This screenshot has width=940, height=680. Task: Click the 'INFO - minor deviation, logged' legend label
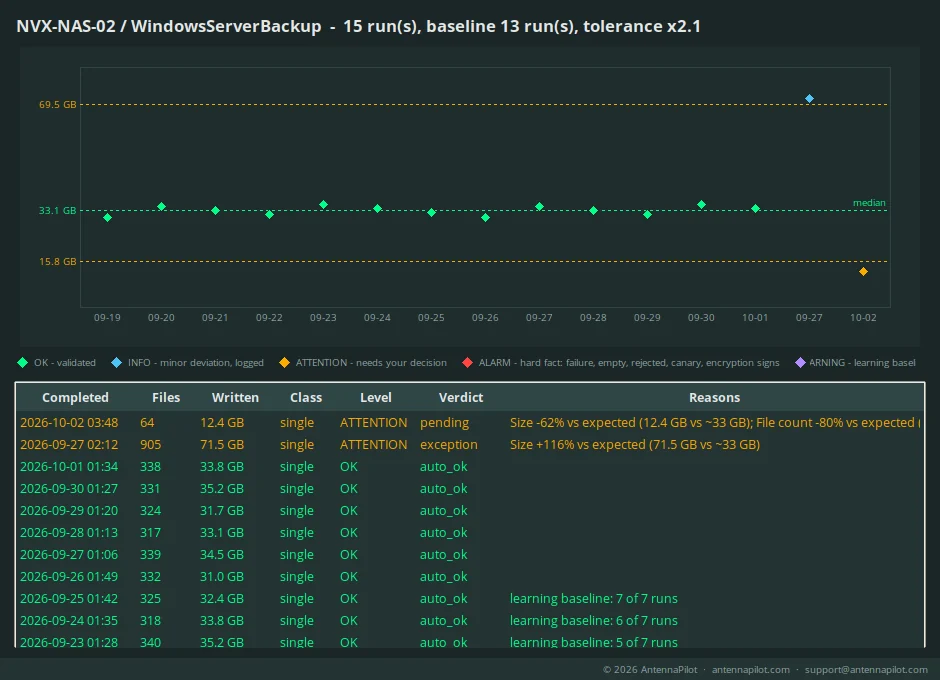coord(195,363)
